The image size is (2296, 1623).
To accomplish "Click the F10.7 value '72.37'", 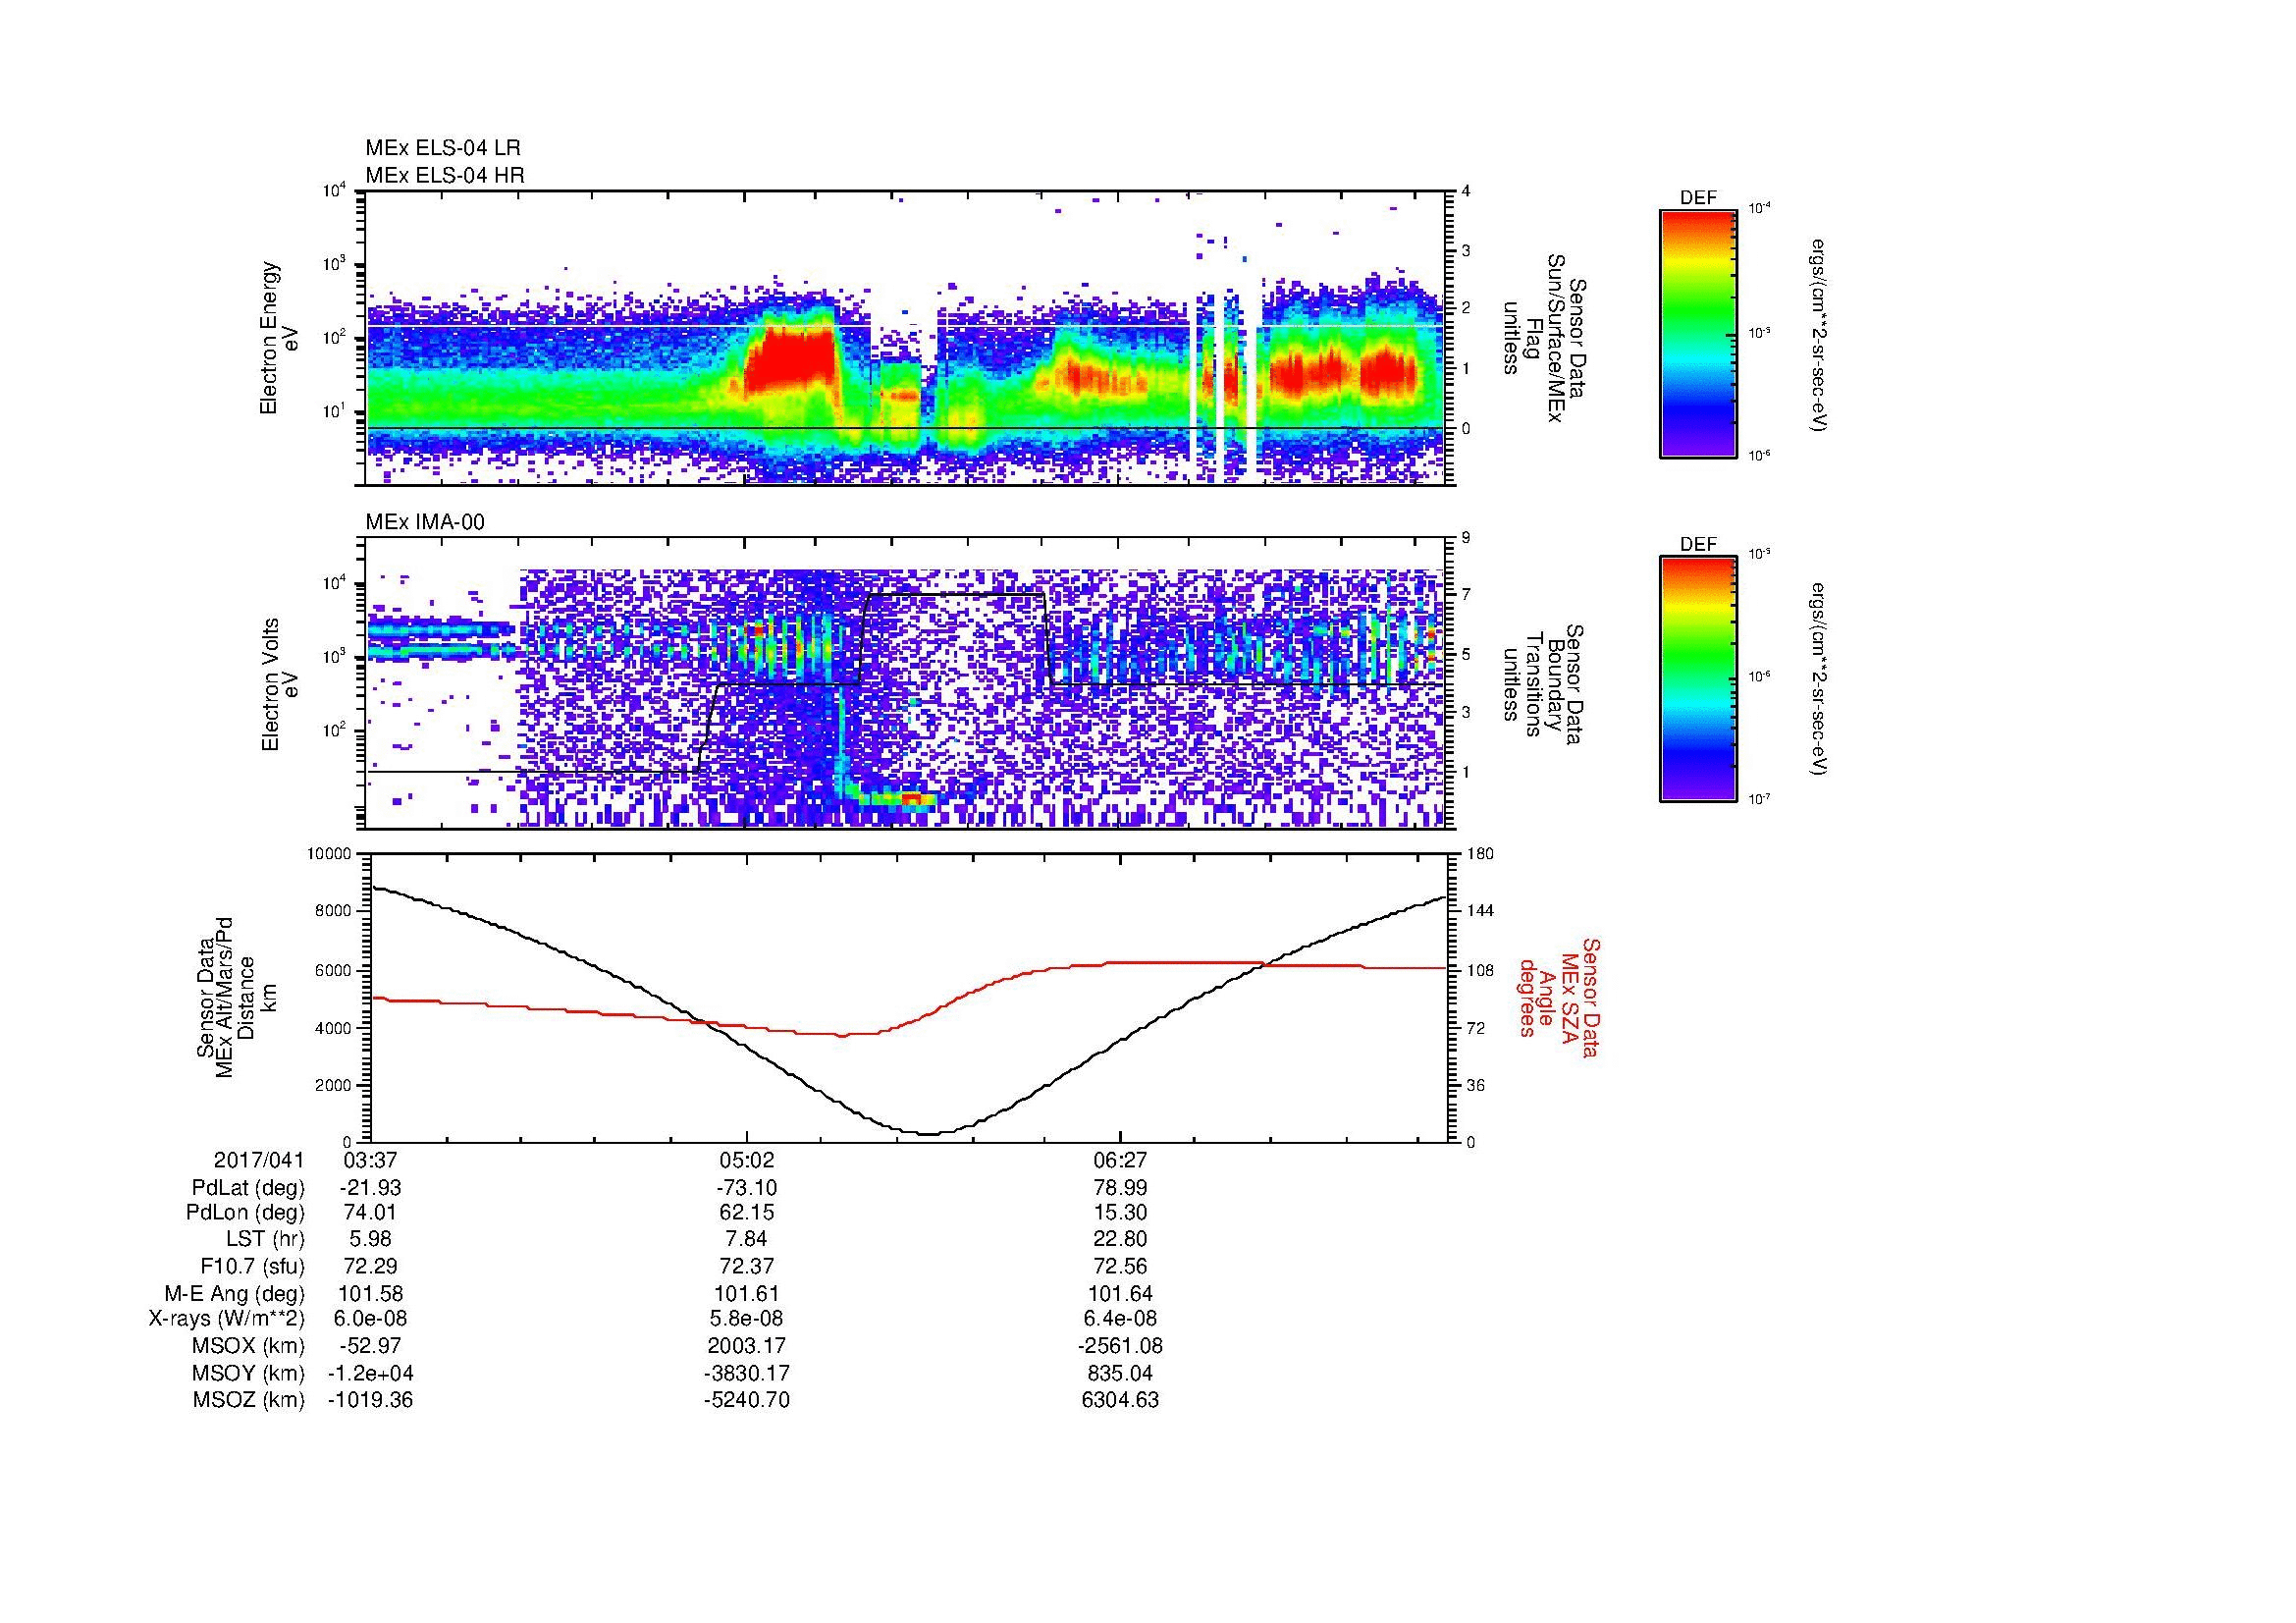I will point(747,1267).
